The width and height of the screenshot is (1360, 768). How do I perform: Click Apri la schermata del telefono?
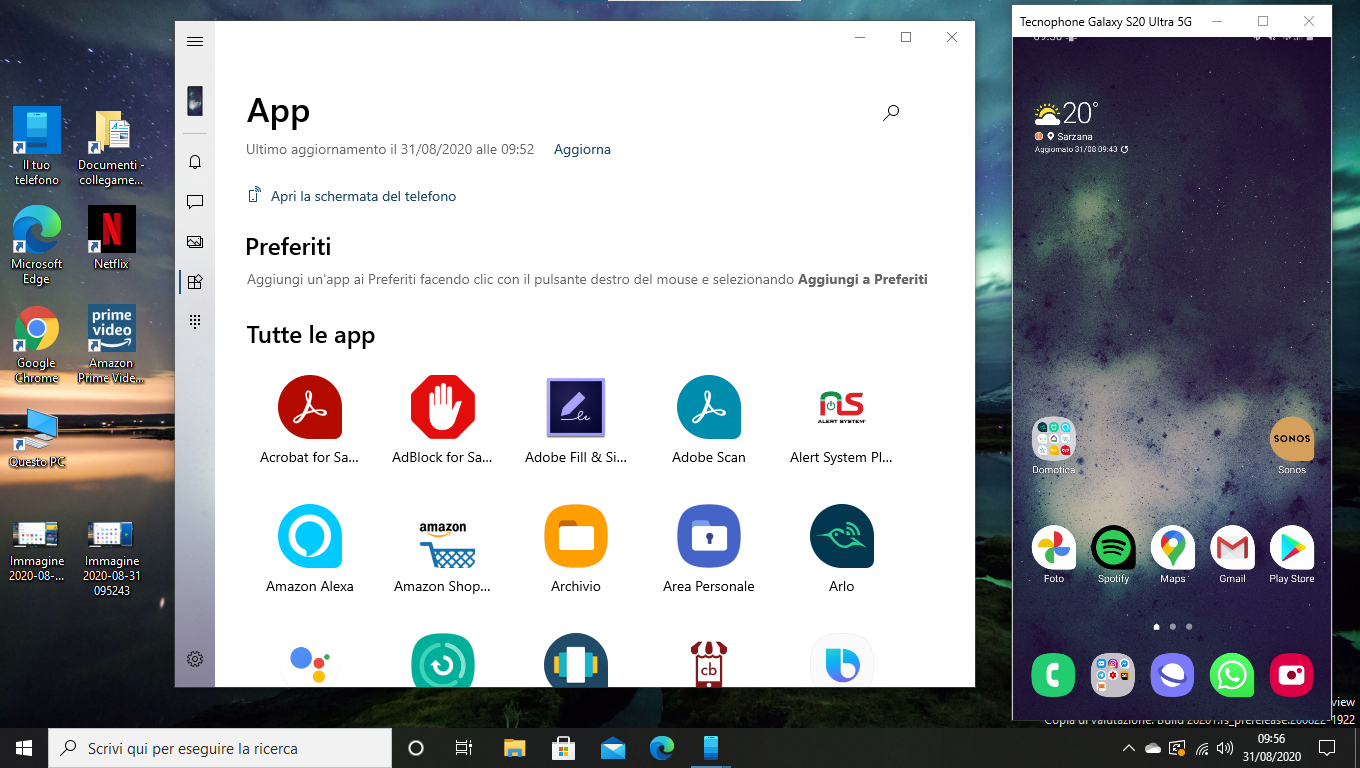click(363, 197)
